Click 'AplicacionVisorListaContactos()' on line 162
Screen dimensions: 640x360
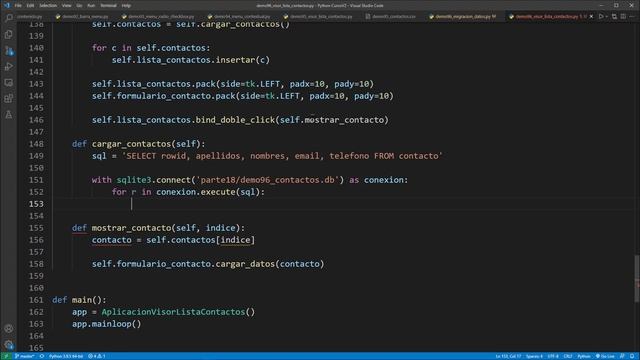point(178,312)
